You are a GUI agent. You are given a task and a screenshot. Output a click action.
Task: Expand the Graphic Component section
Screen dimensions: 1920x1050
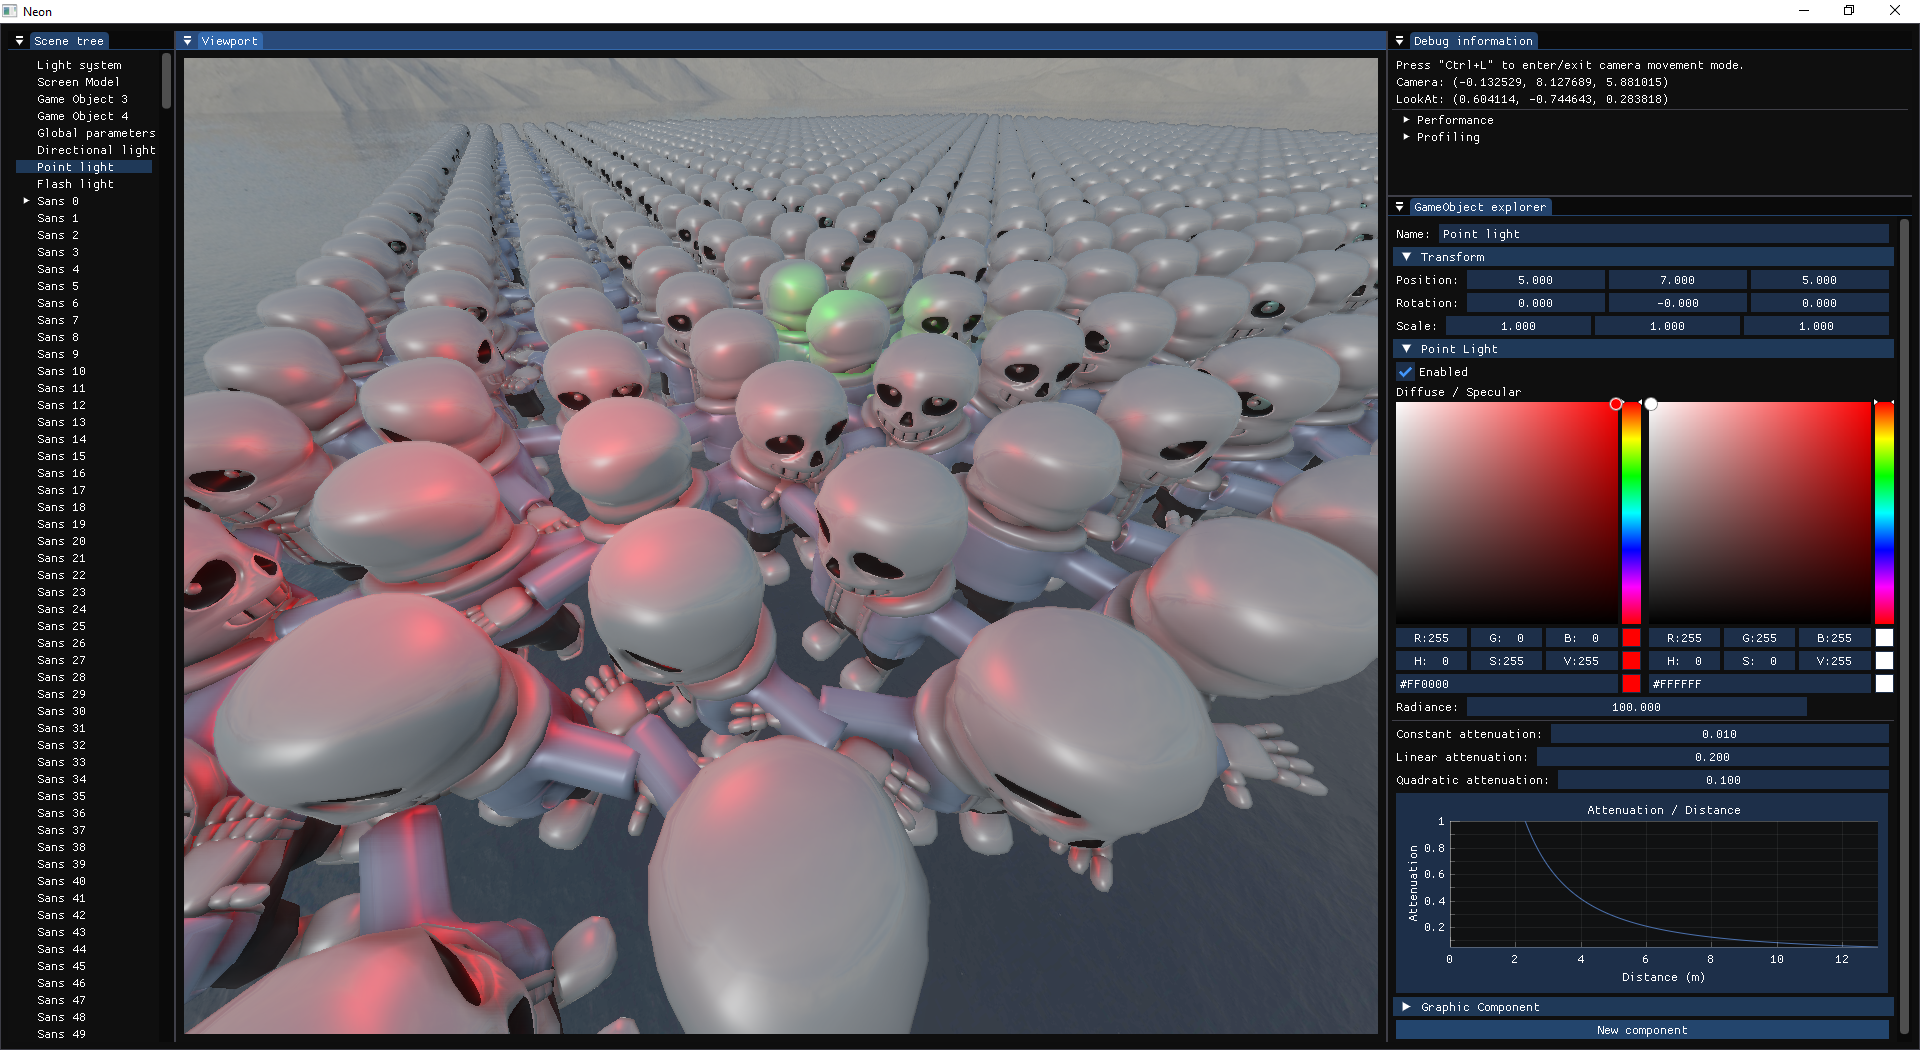1406,1007
